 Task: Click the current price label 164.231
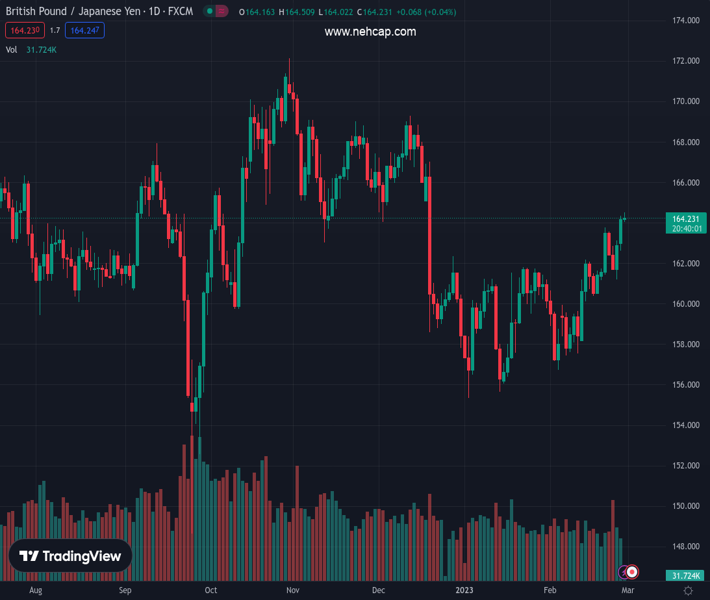pos(685,219)
